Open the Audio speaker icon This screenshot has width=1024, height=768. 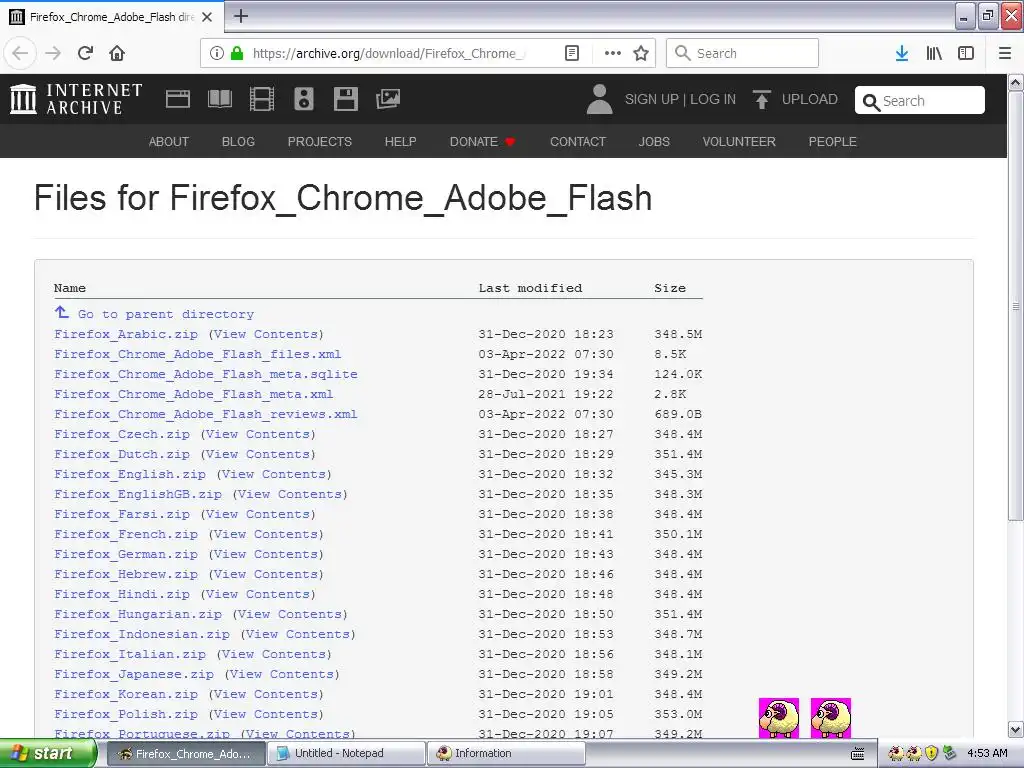(304, 99)
